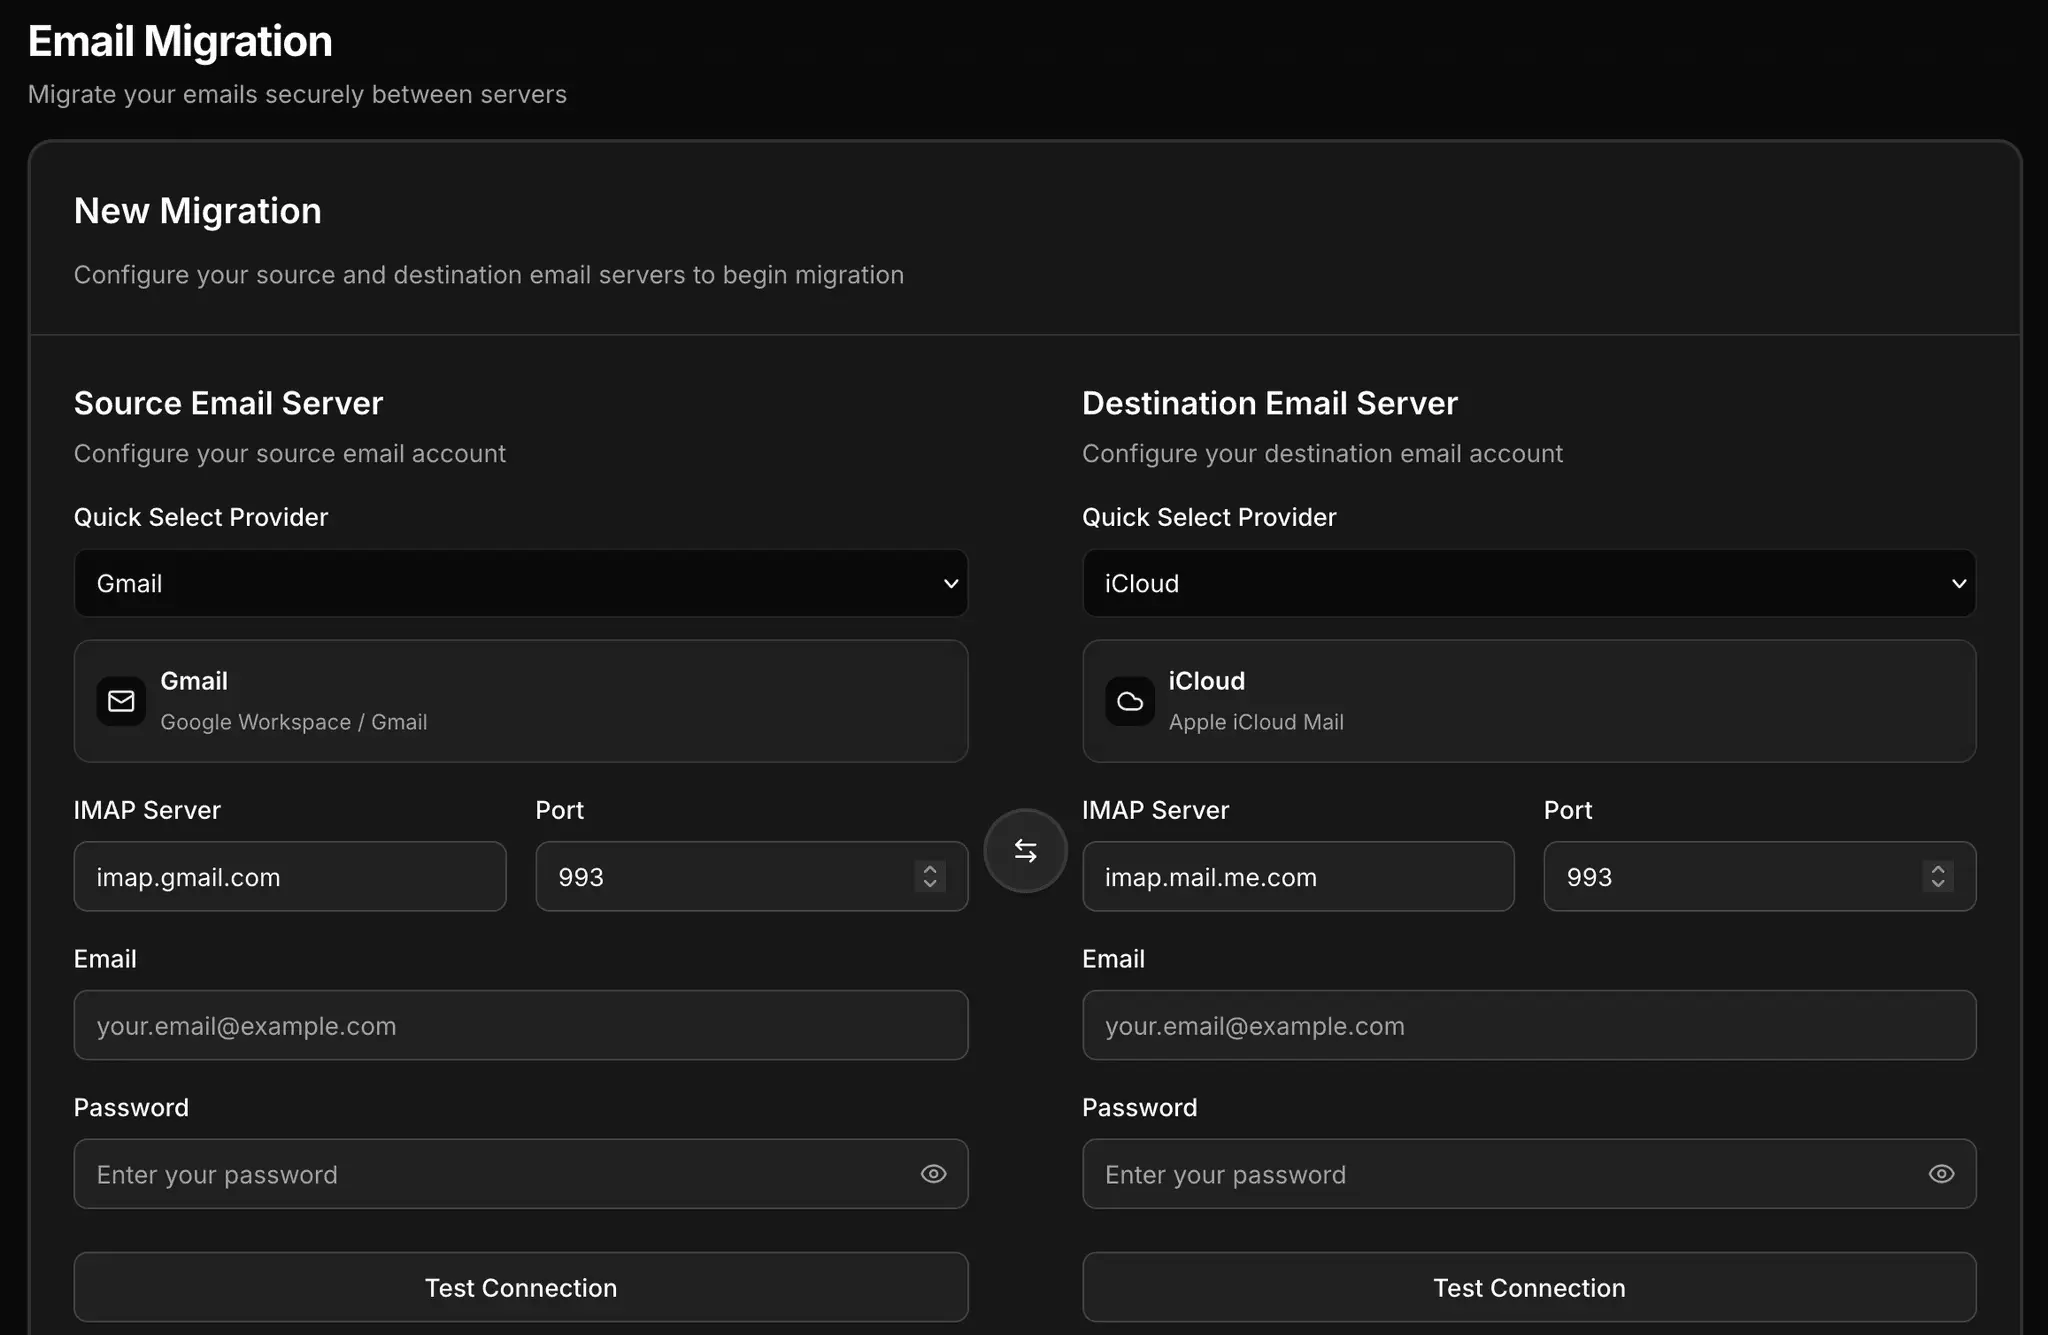Click the destination Email input field
Viewport: 2048px width, 1335px height.
(x=1529, y=1025)
